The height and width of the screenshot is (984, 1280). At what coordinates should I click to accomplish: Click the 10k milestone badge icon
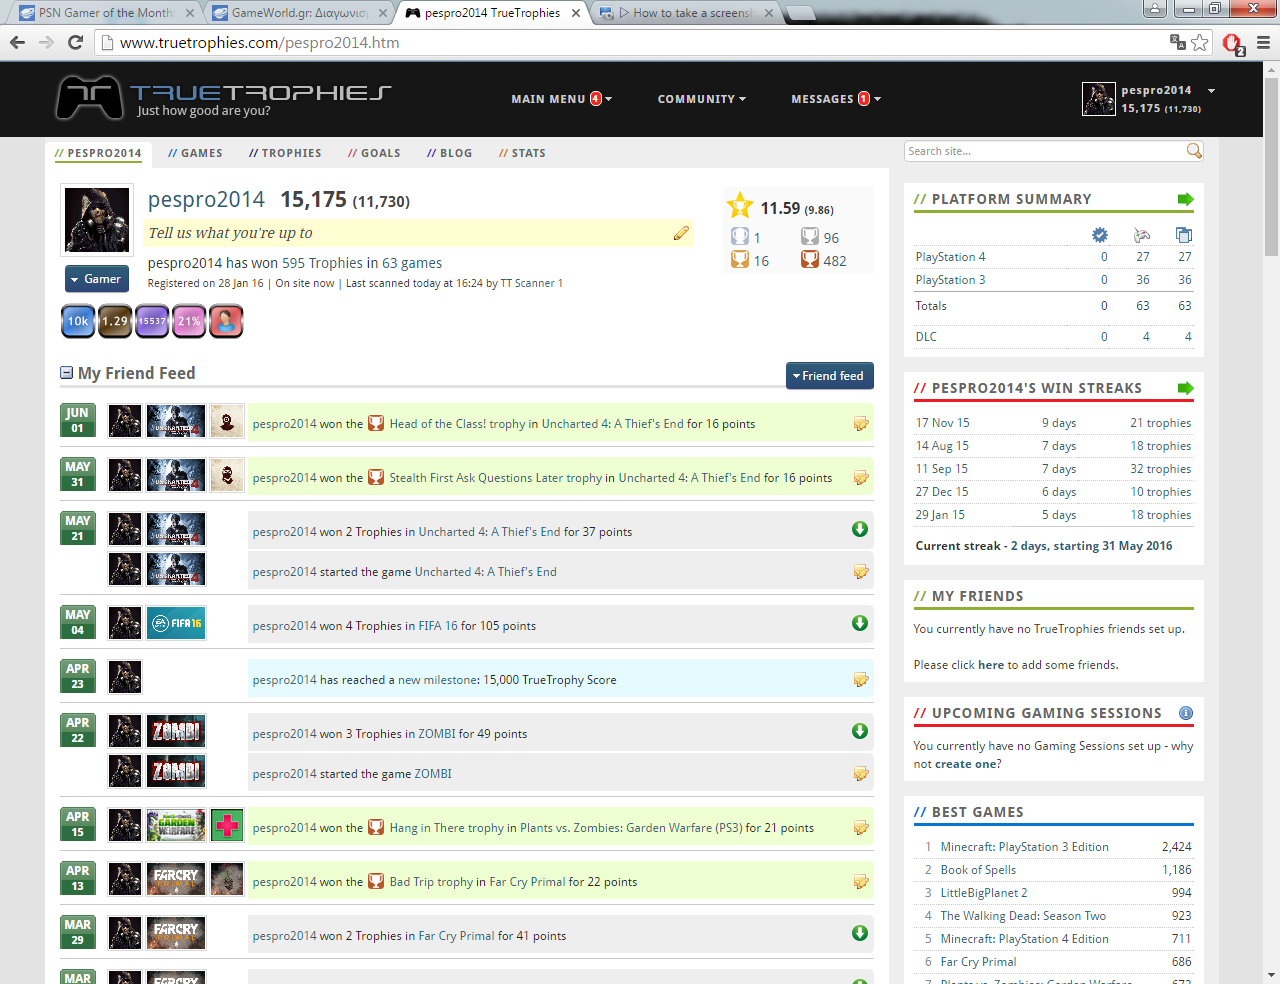pyautogui.click(x=78, y=321)
